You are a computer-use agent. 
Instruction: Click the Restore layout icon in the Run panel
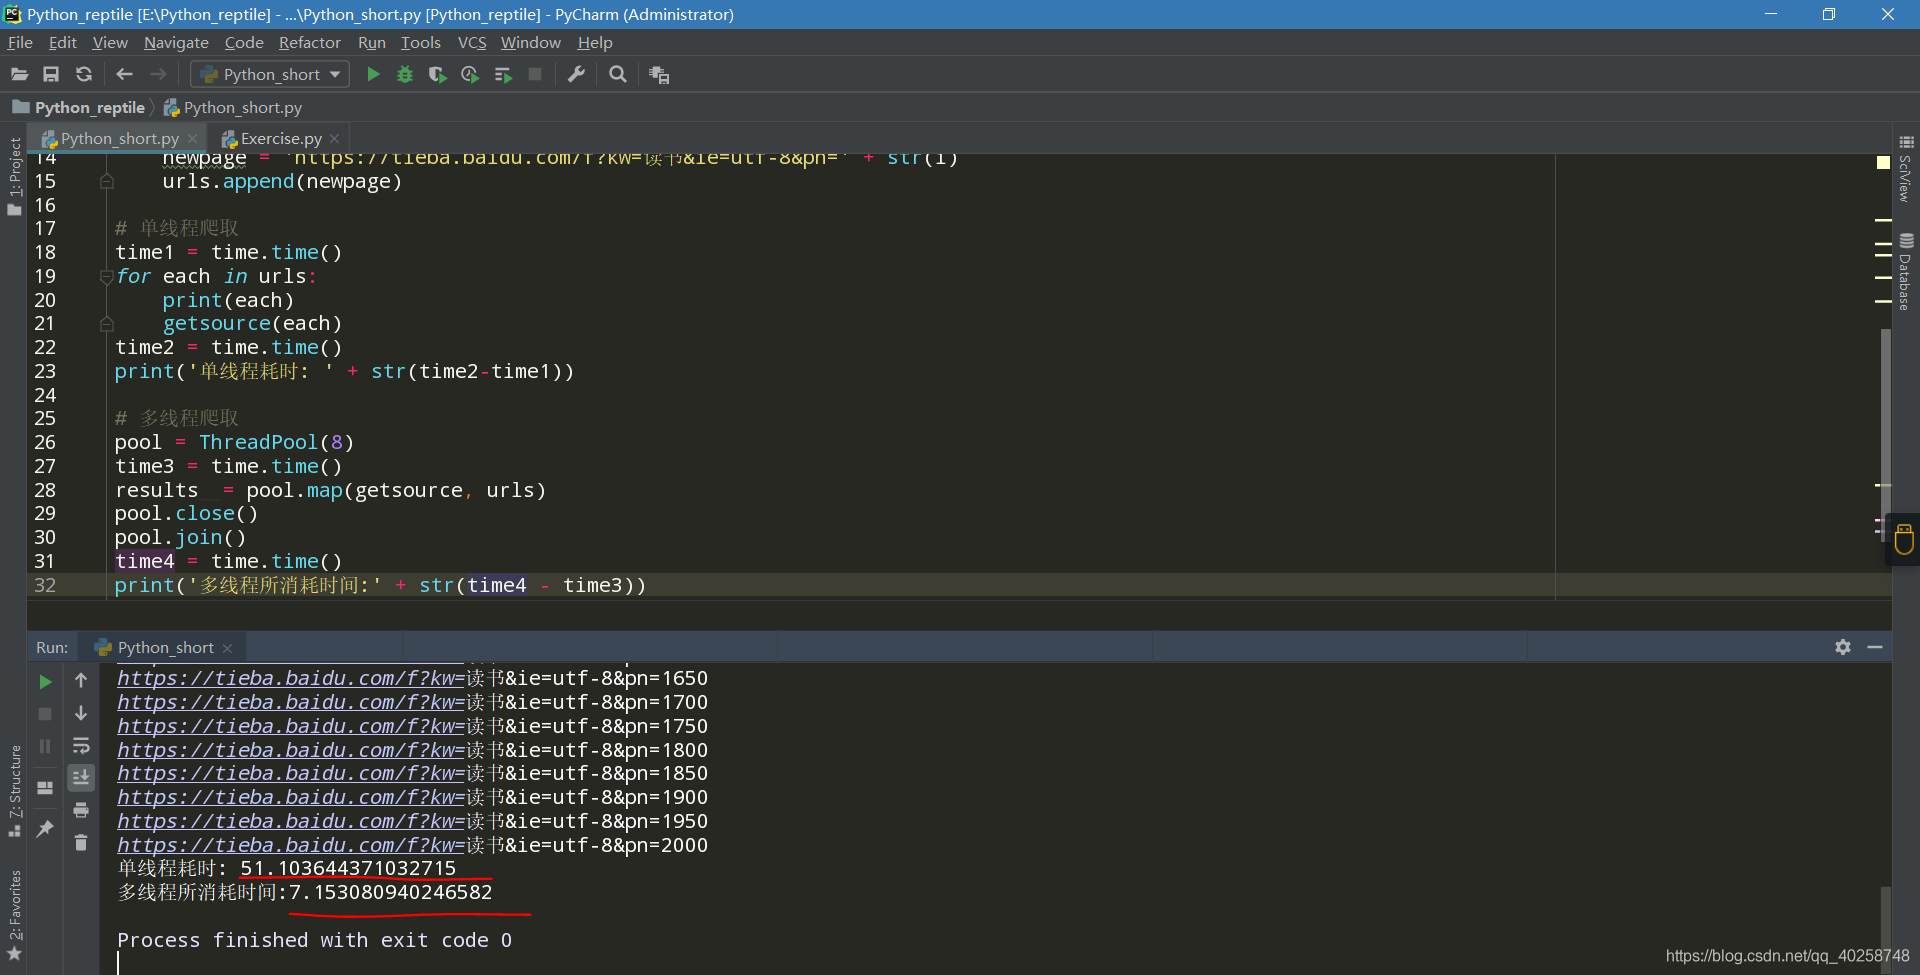(45, 788)
